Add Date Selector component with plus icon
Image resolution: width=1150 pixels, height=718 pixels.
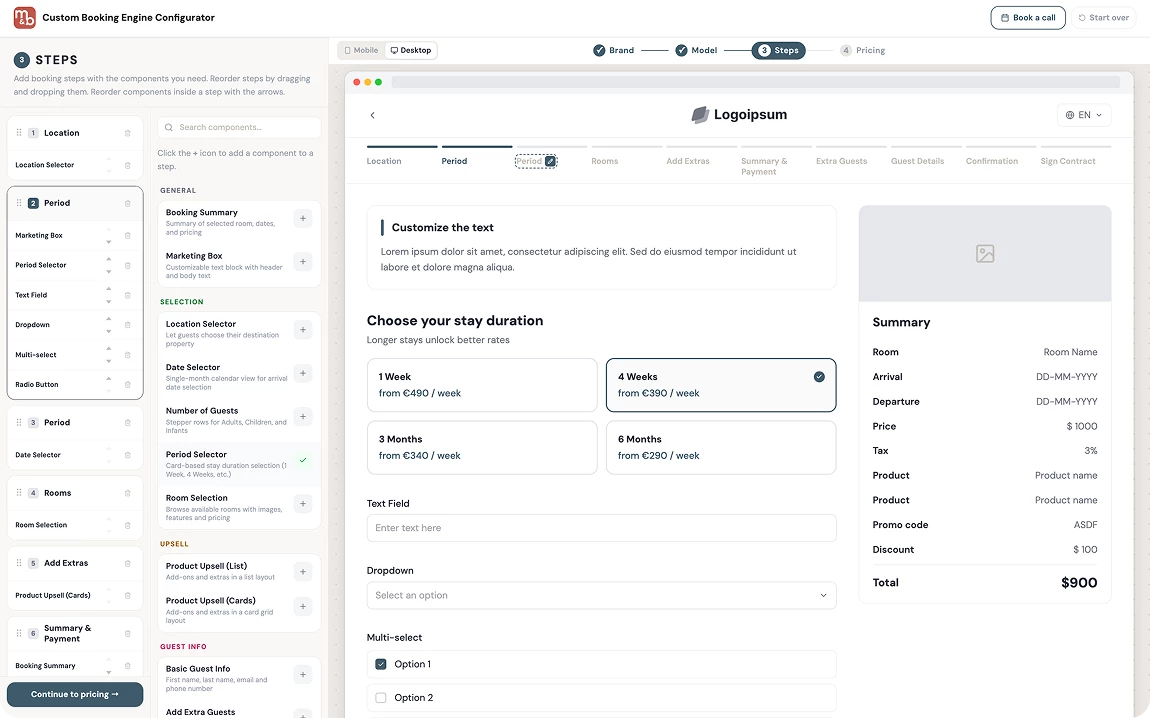[x=303, y=373]
